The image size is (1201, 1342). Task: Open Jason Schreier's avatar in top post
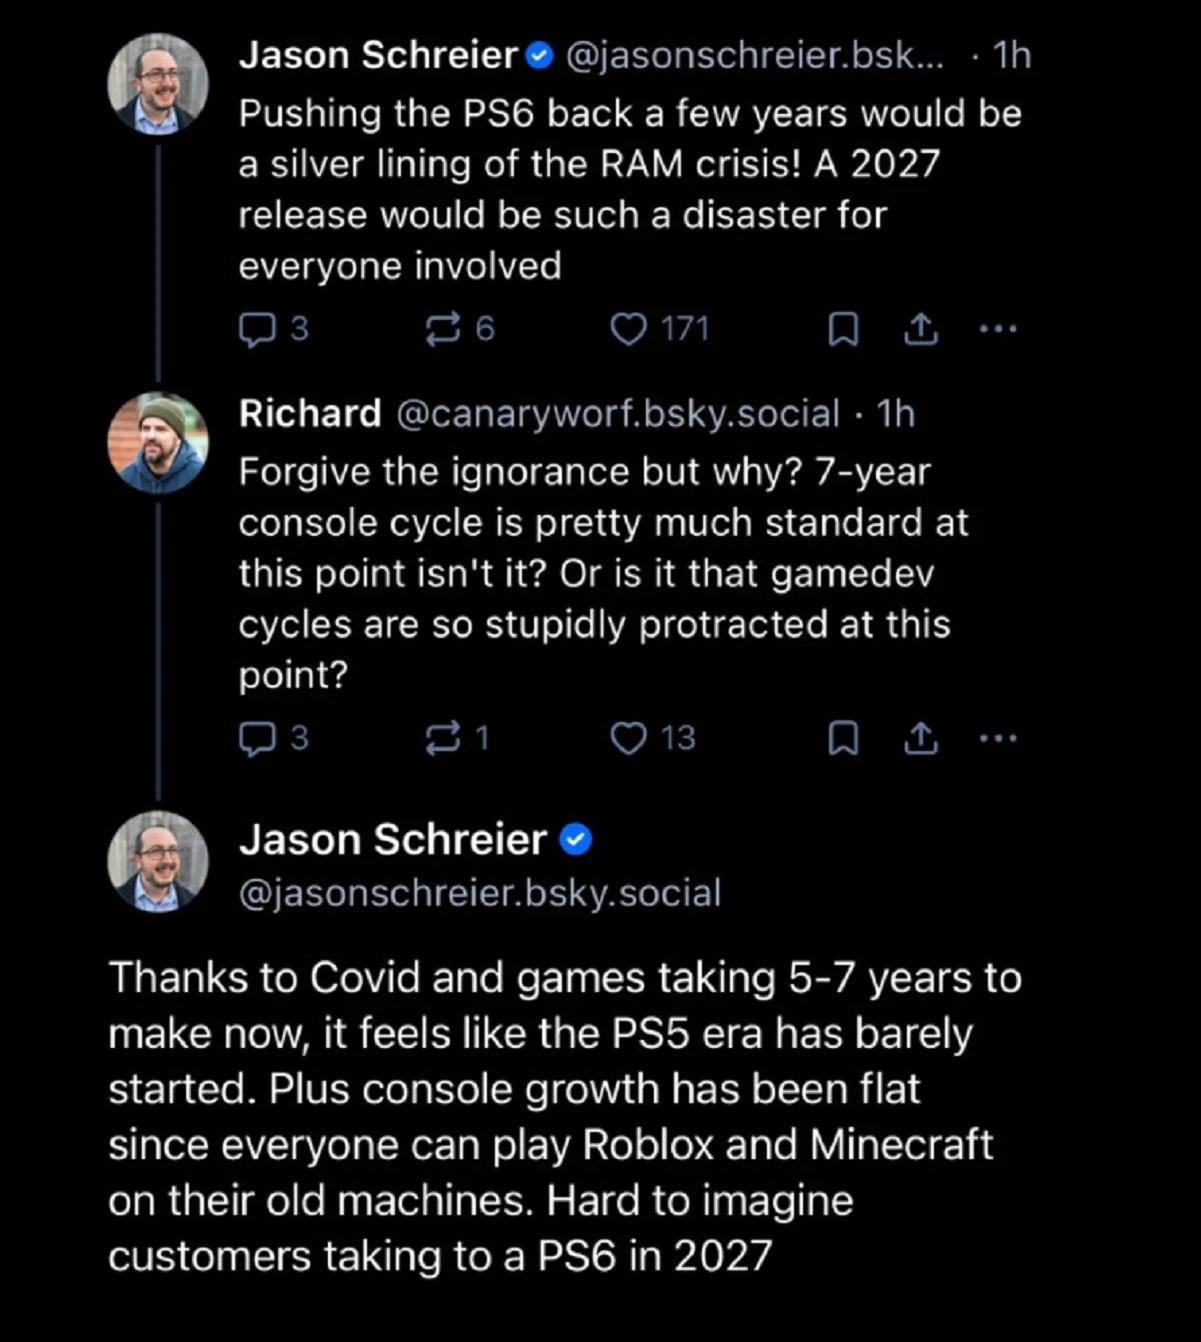tap(158, 84)
